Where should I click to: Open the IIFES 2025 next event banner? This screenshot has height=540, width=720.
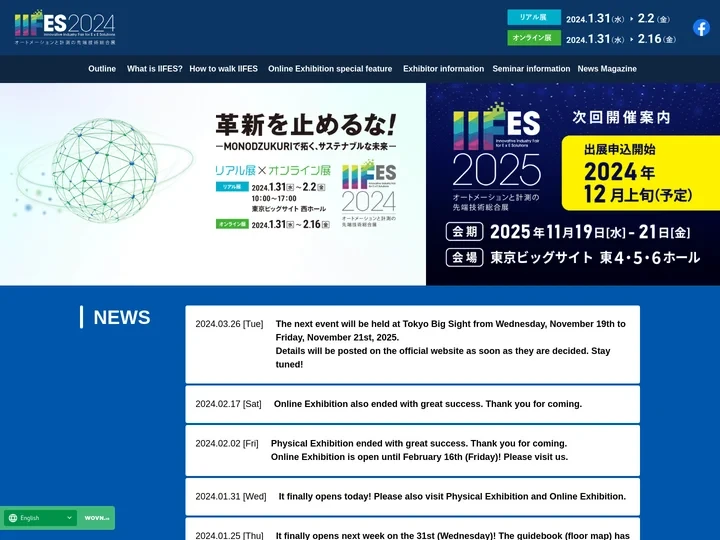tap(573, 184)
